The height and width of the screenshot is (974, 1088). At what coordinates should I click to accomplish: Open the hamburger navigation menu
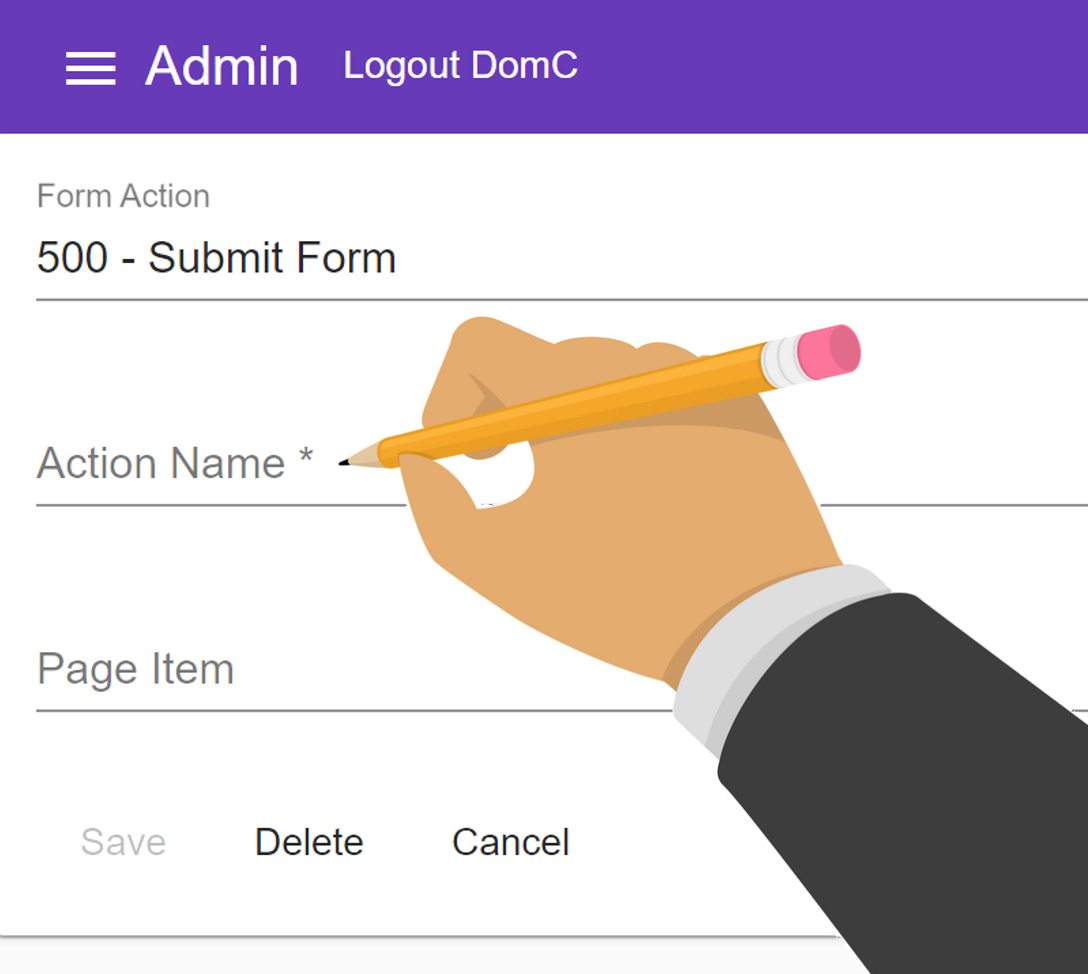(90, 68)
